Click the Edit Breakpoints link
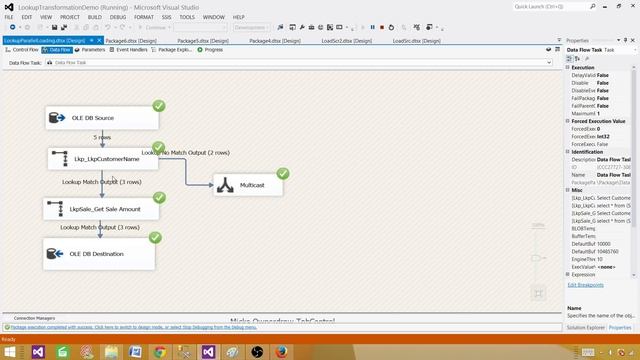 point(585,285)
